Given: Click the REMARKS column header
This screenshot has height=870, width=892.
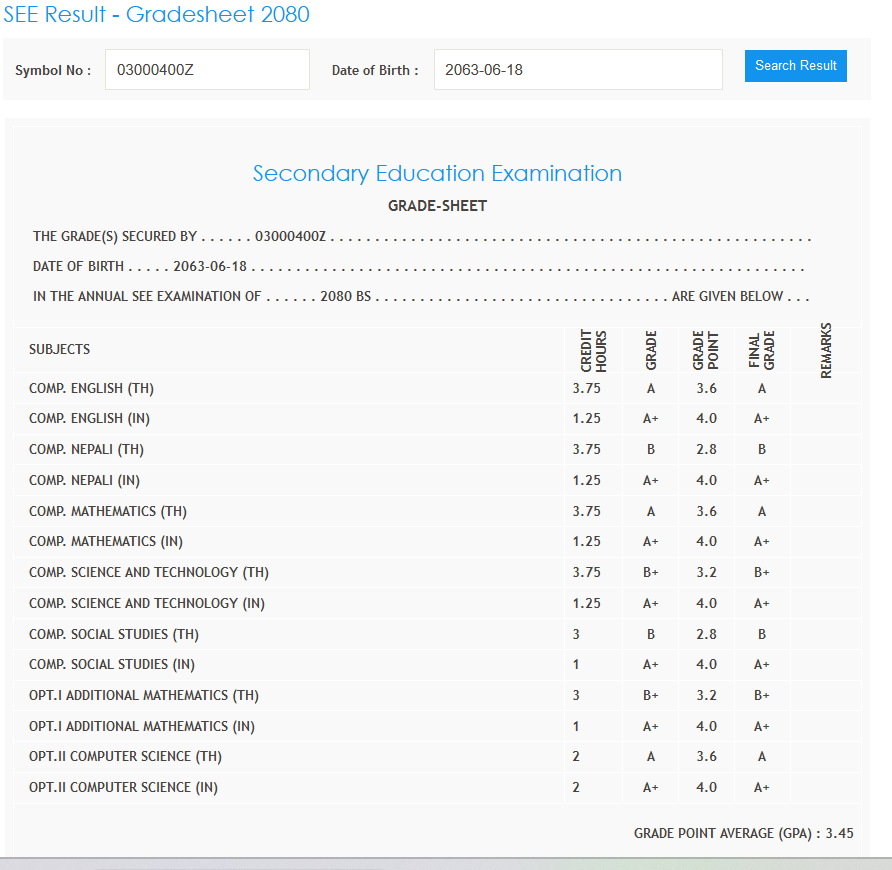Looking at the screenshot, I should click(x=826, y=351).
